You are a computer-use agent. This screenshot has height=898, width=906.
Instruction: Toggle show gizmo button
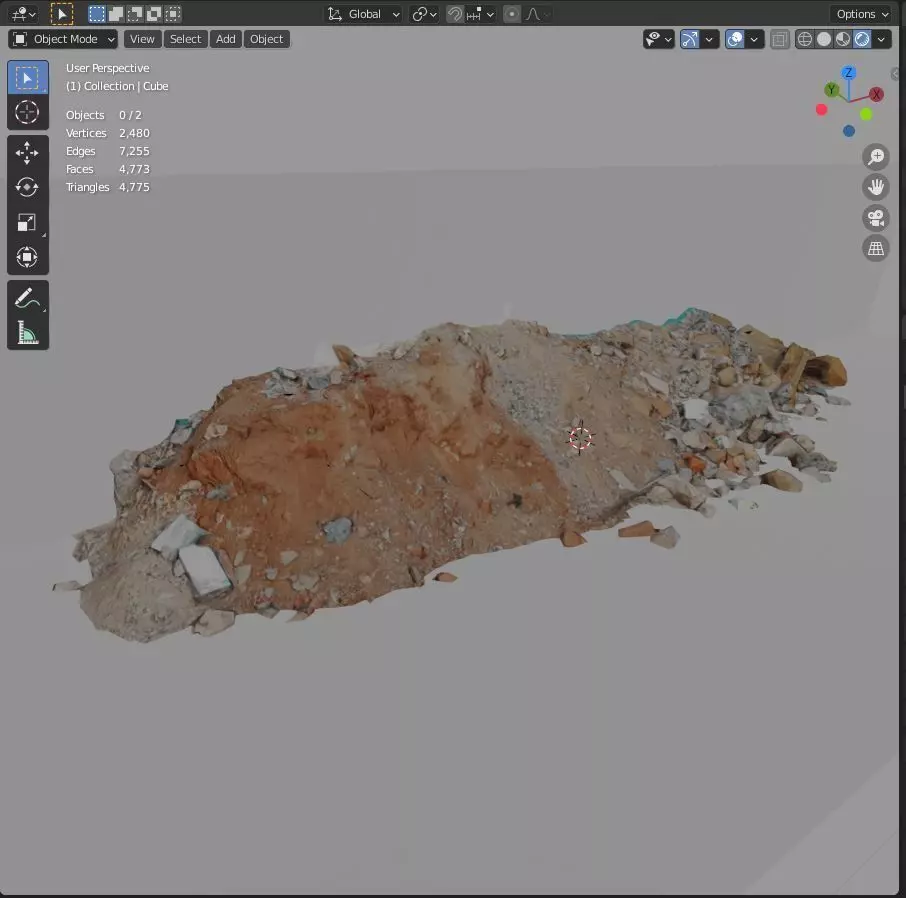[x=689, y=39]
